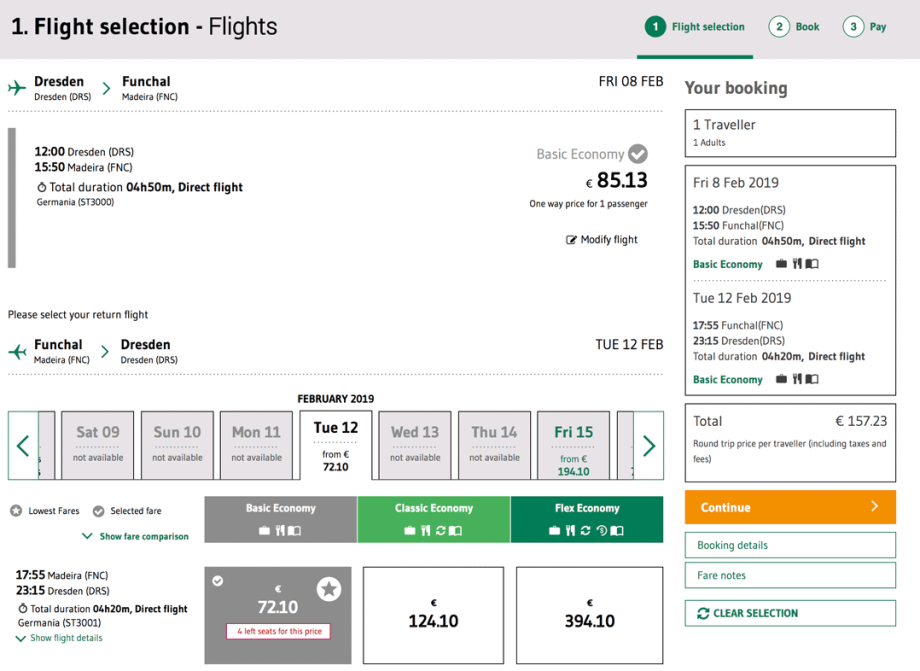The image size is (920, 671).
Task: Open Booking details
Action: pyautogui.click(x=790, y=545)
